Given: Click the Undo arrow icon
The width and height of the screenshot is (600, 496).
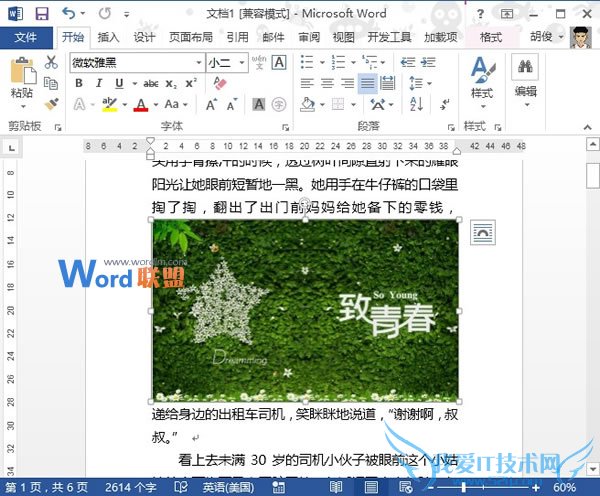Looking at the screenshot, I should click(69, 14).
